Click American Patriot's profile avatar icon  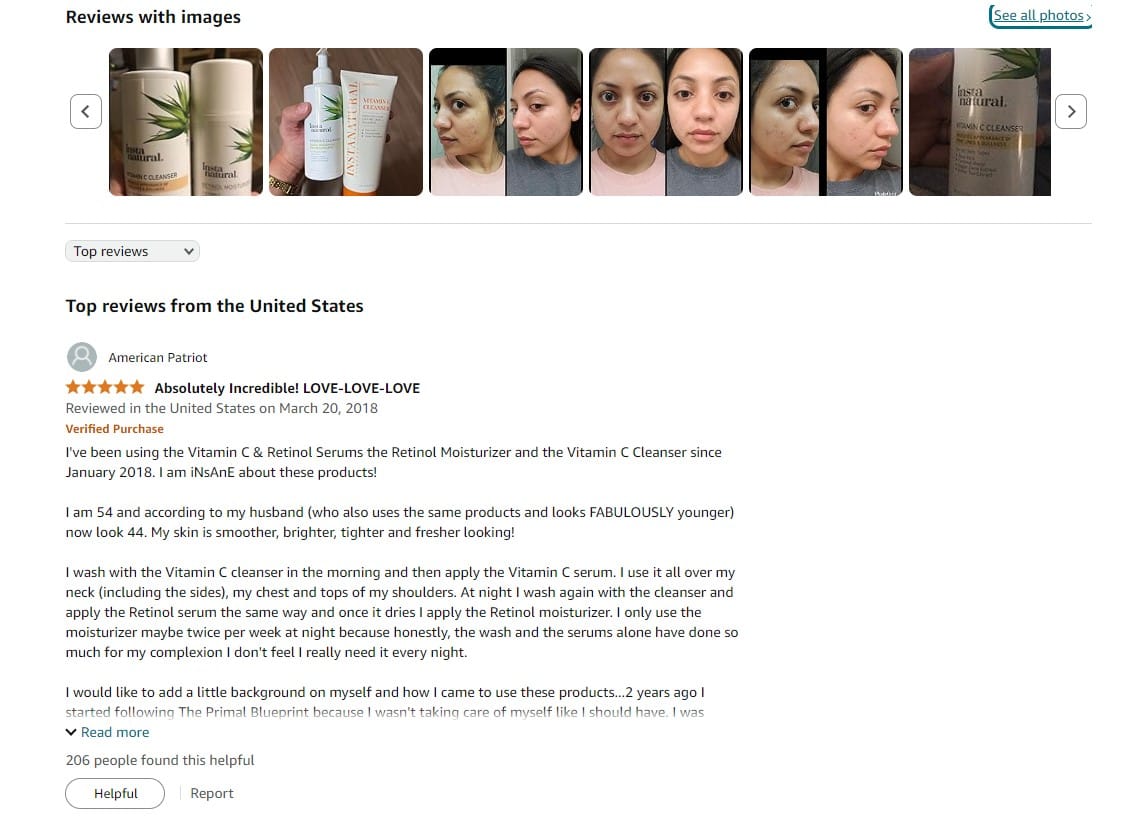(82, 357)
